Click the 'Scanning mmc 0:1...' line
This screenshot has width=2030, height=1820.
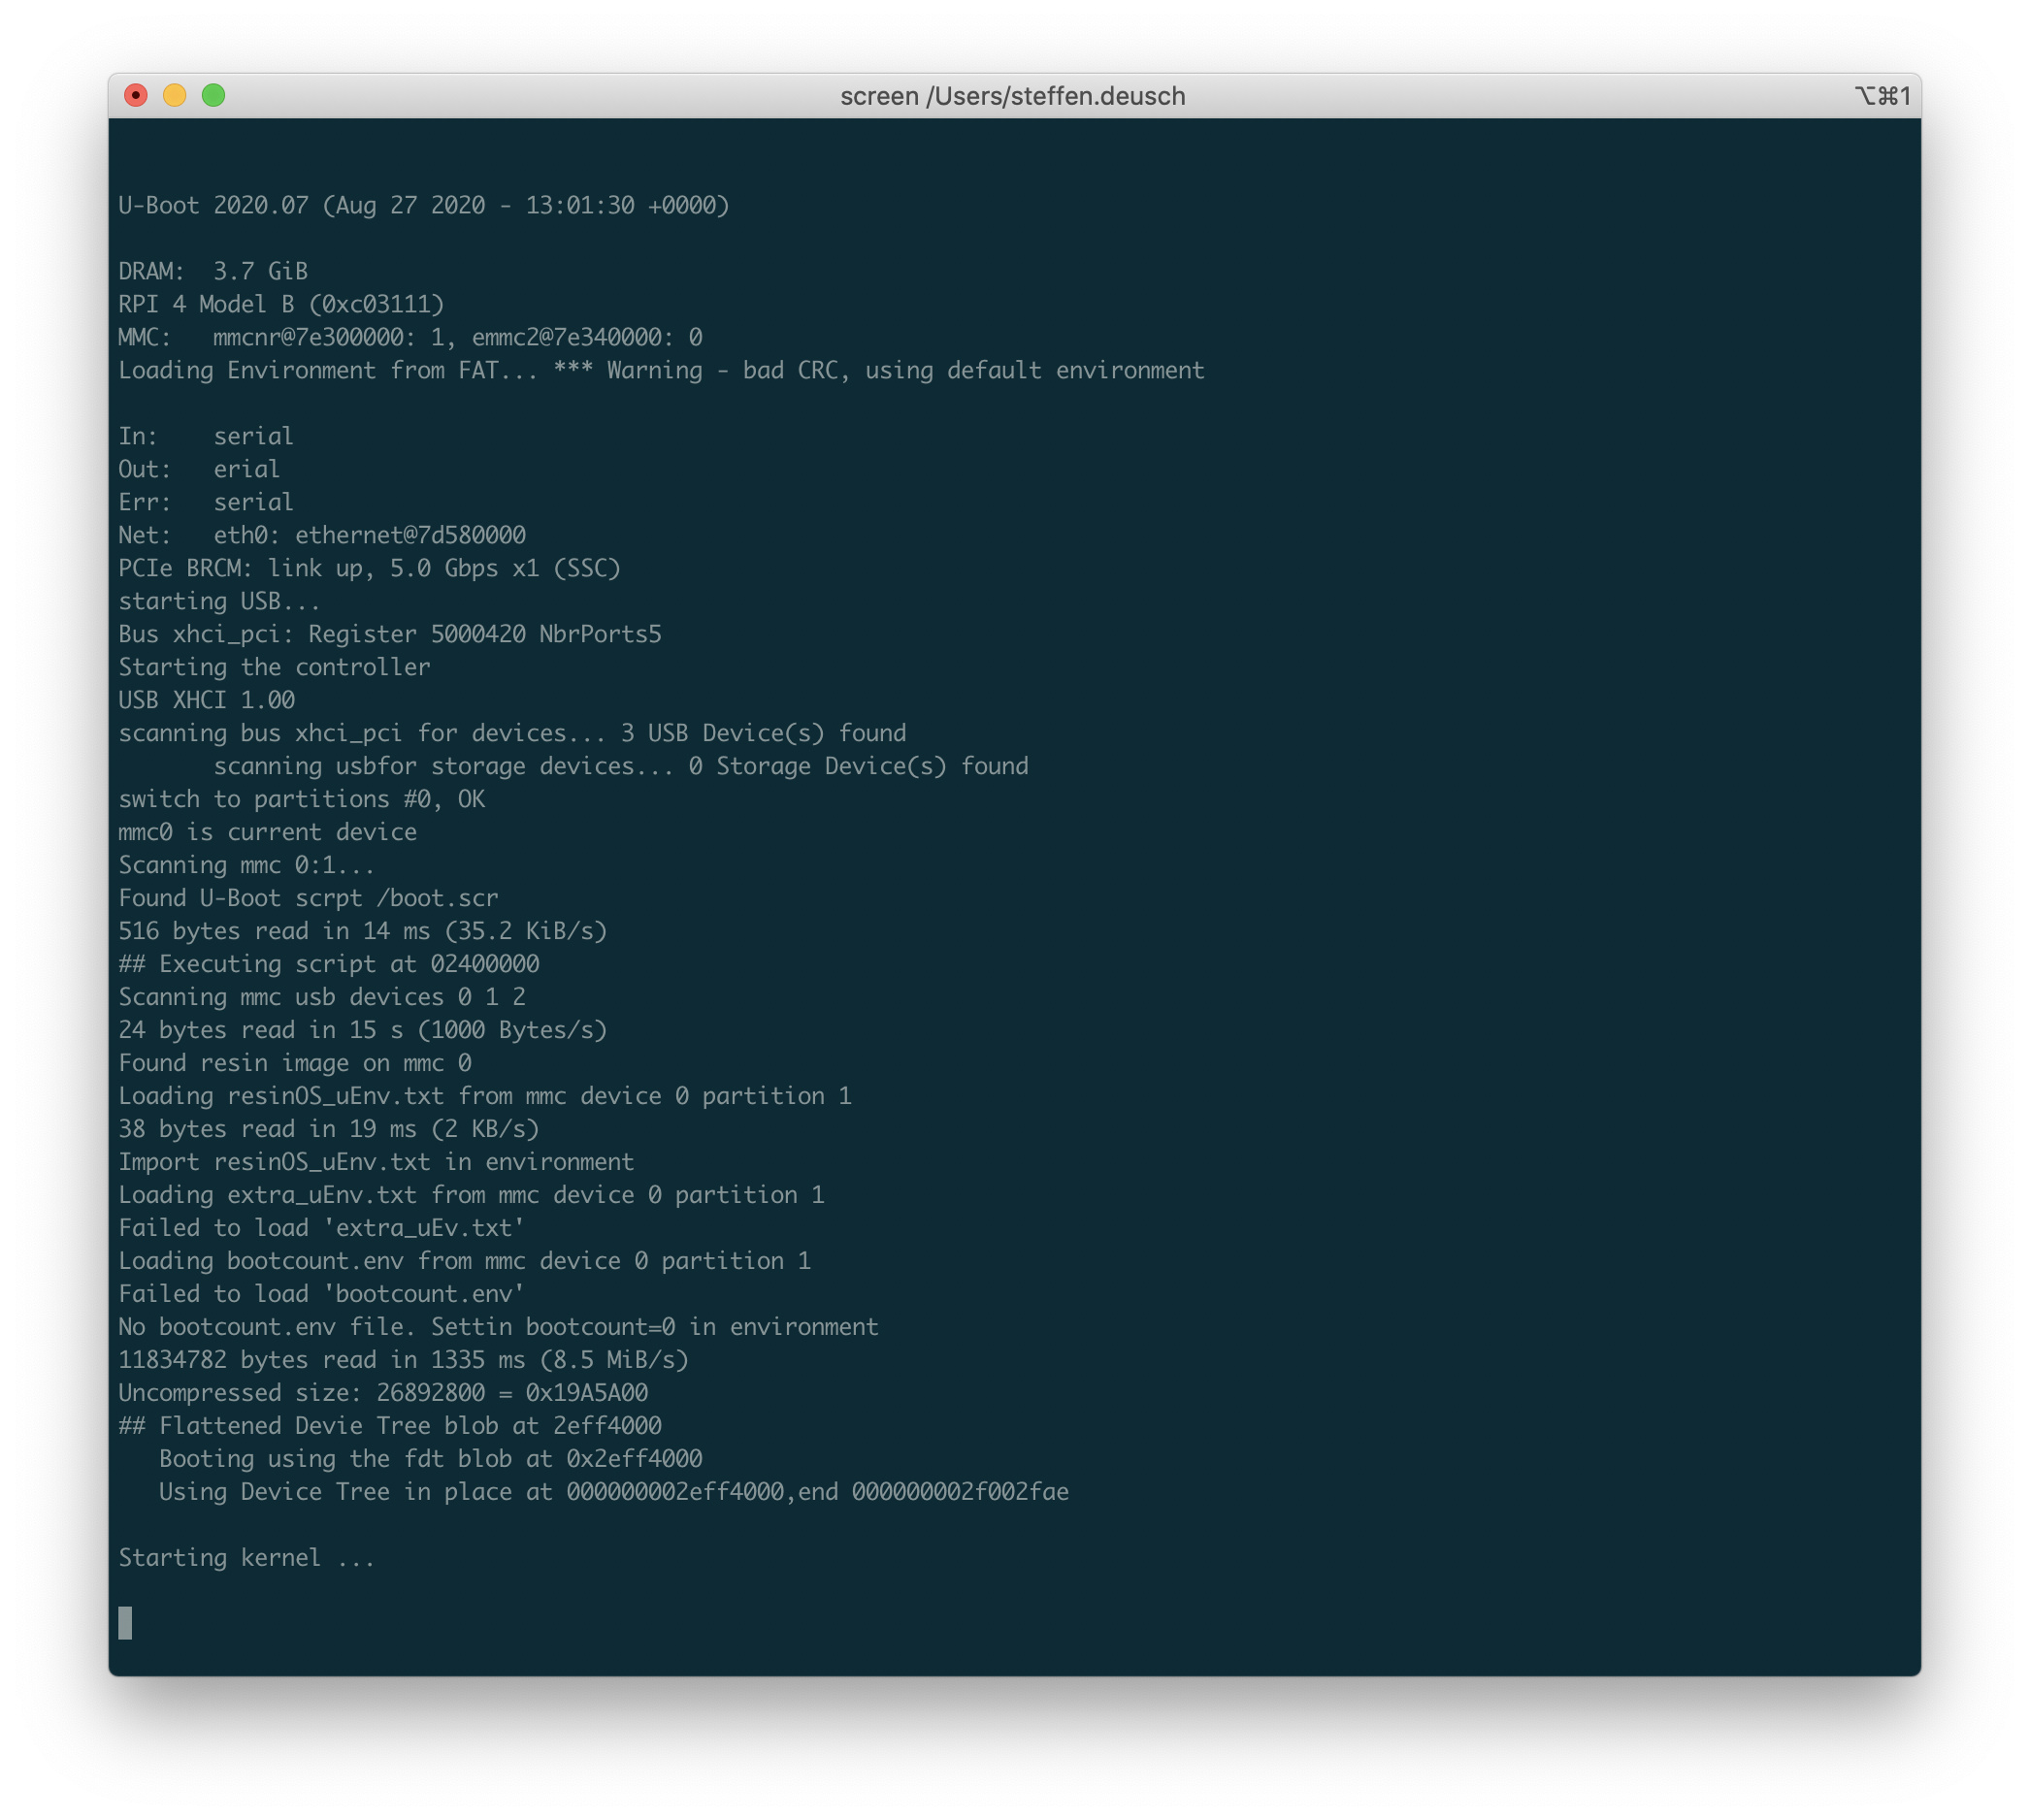(247, 865)
